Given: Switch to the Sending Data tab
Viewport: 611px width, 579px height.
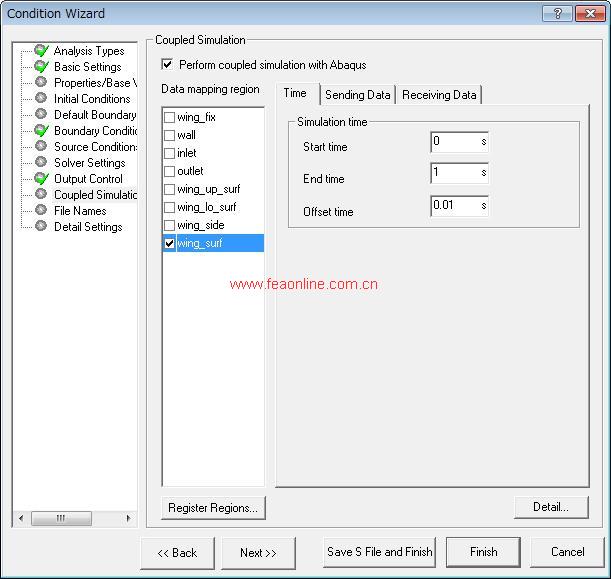Looking at the screenshot, I should [358, 95].
